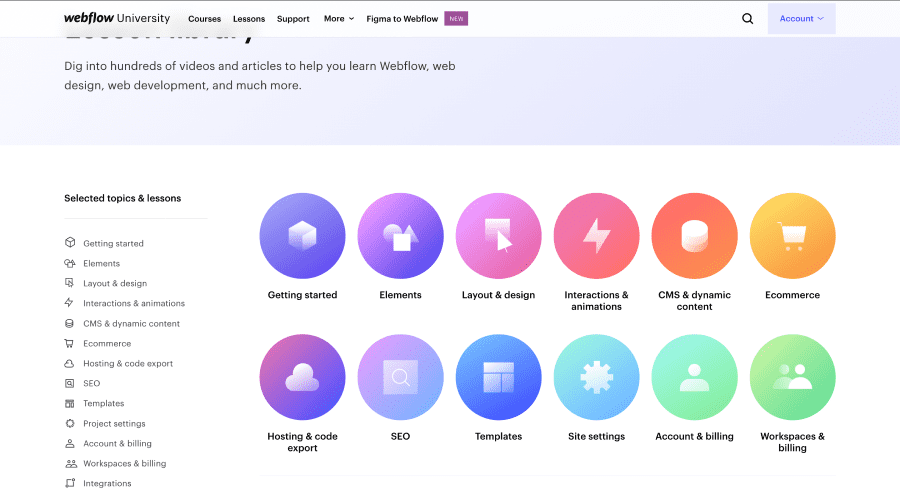
Task: Select Layout & design link in sidebar list
Action: tap(115, 284)
